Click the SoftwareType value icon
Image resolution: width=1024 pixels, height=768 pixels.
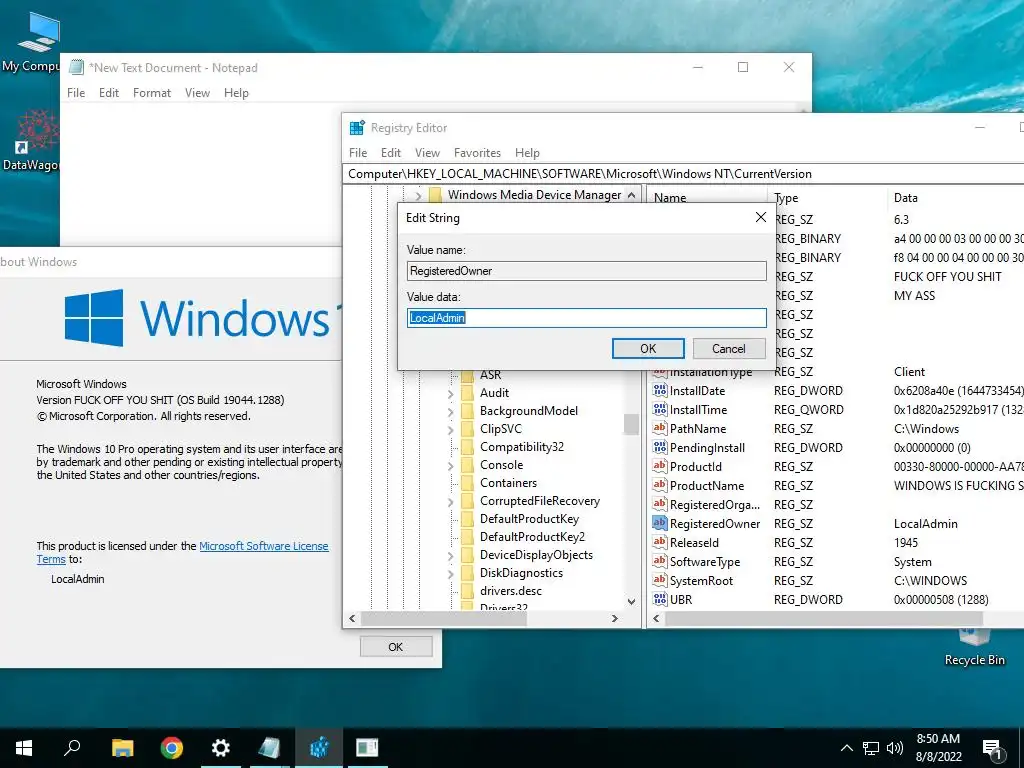click(660, 561)
